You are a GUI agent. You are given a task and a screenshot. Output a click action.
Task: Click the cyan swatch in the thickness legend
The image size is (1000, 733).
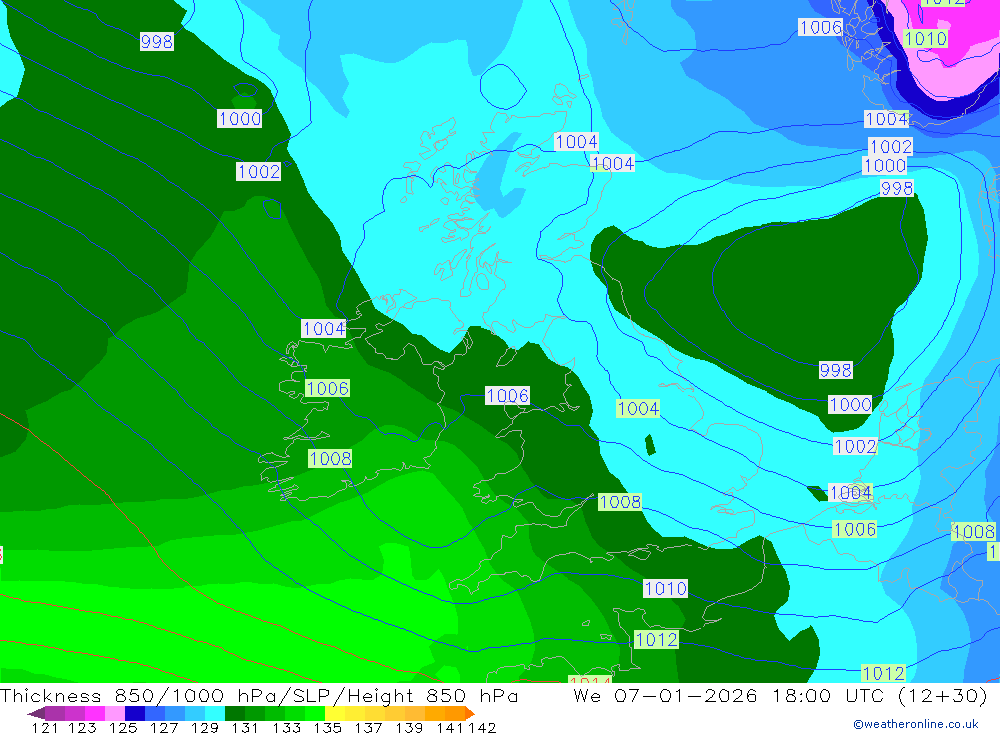[x=215, y=713]
